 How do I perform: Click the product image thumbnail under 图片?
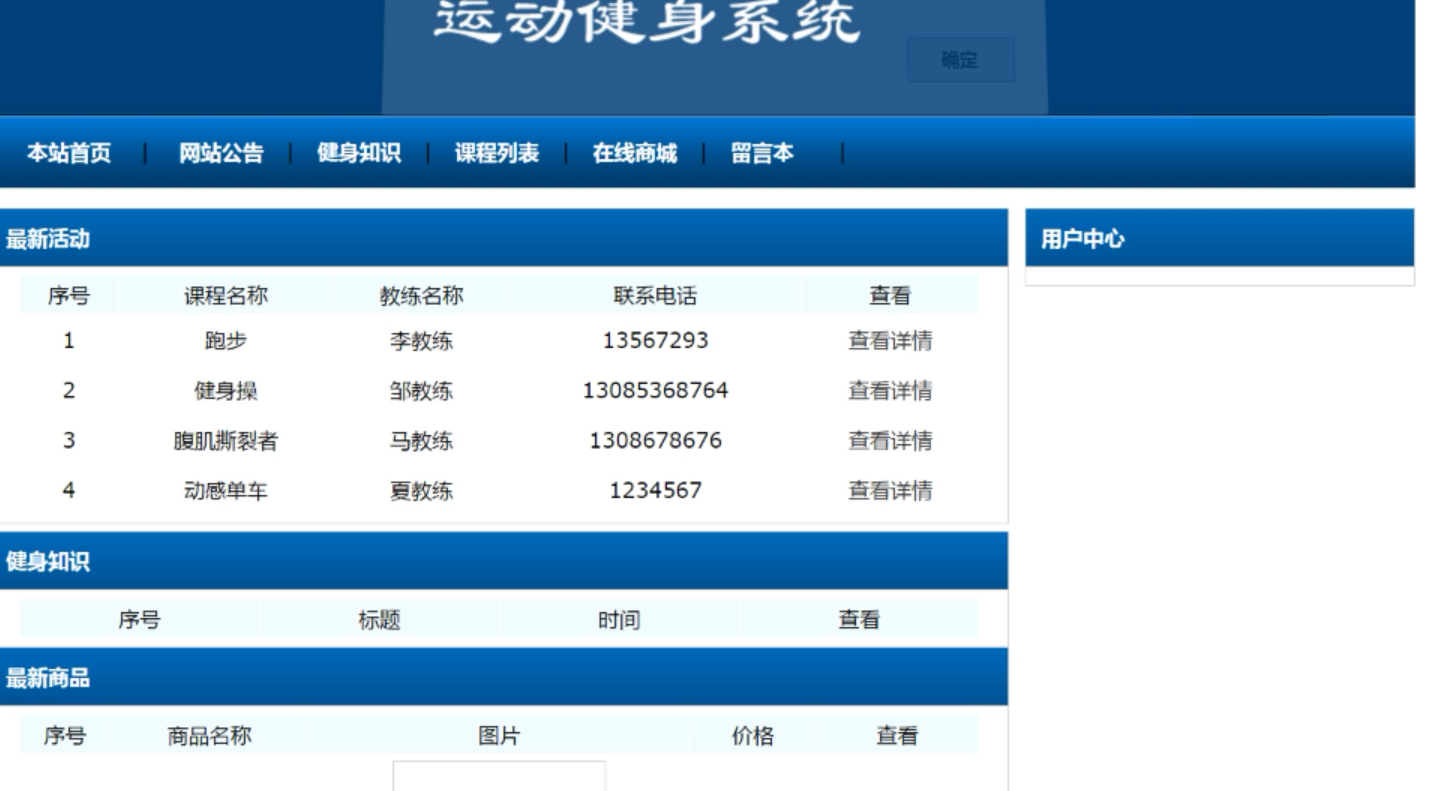pos(499,776)
